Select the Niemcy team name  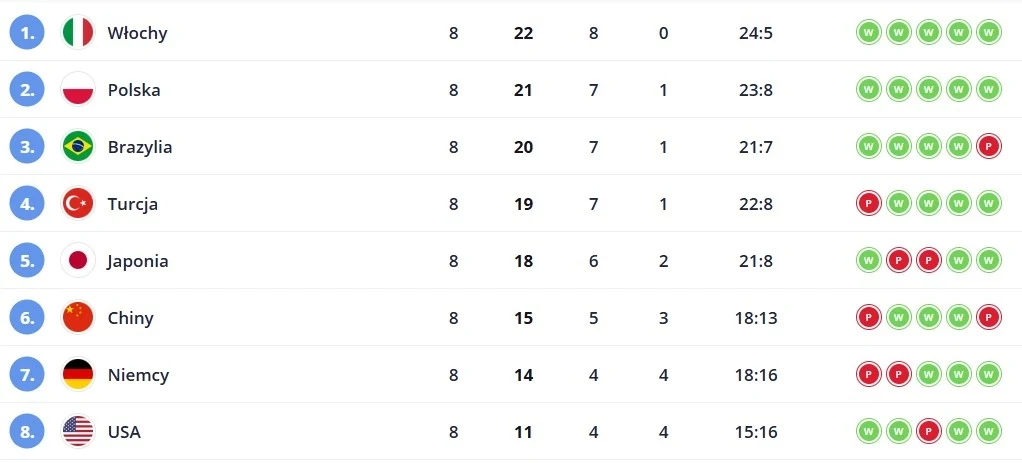tap(138, 376)
